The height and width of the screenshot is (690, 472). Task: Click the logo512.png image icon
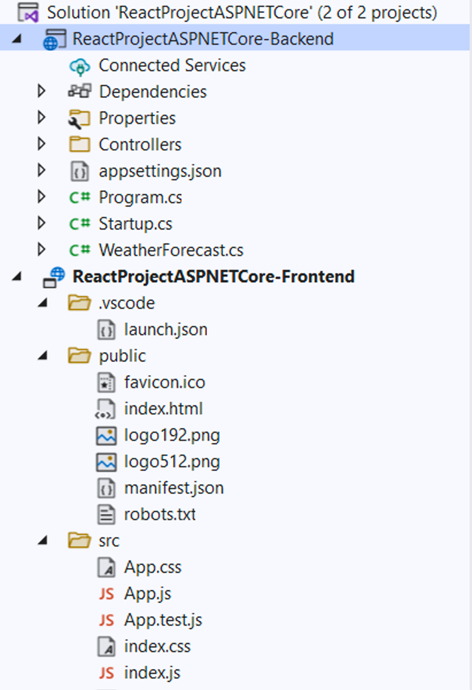click(x=106, y=462)
